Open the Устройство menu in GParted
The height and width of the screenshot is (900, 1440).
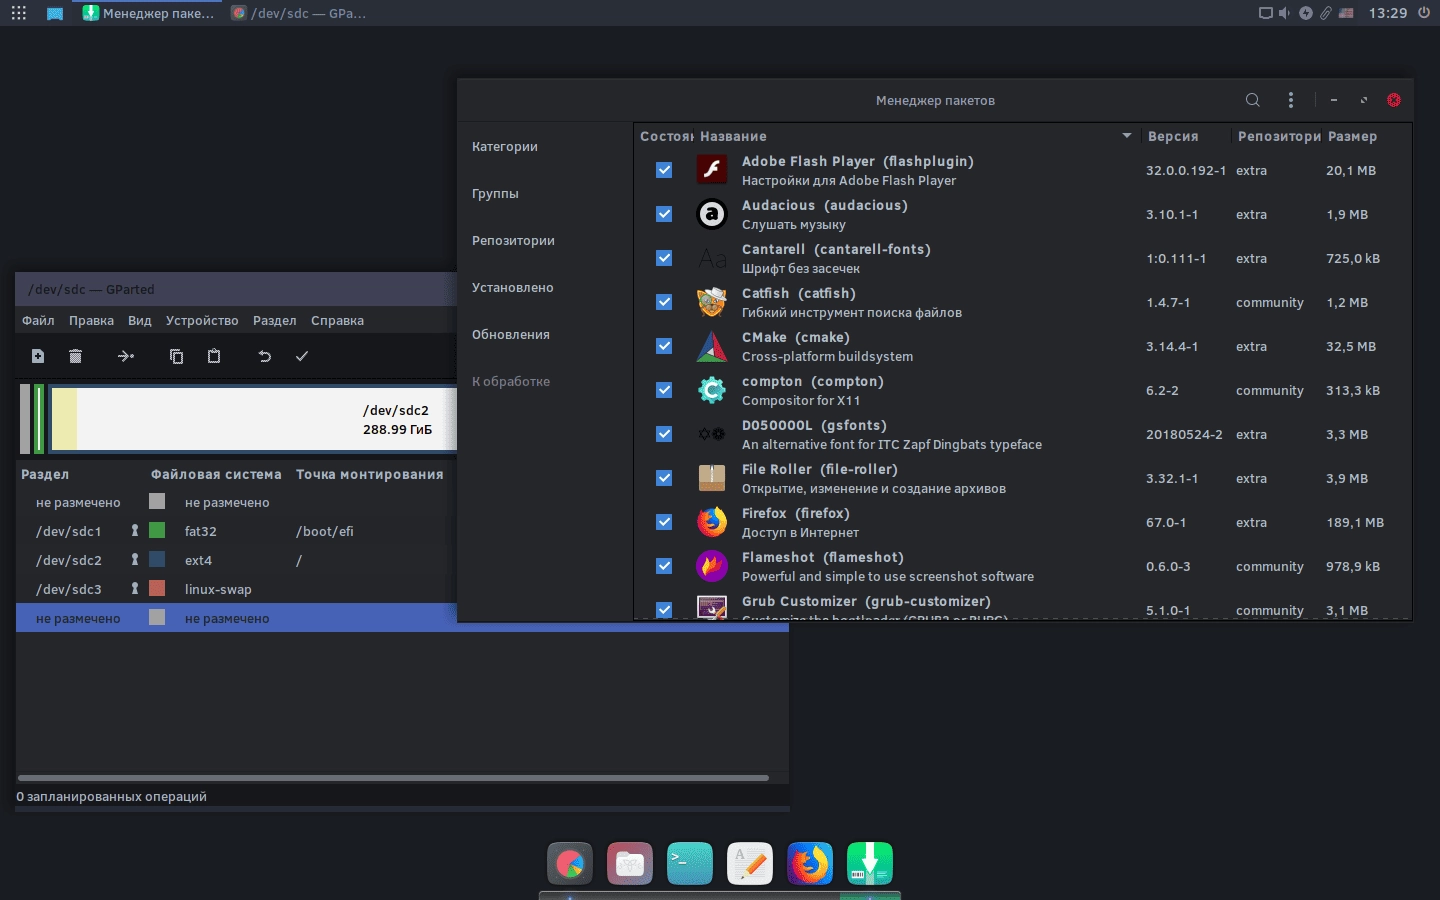[x=202, y=320]
